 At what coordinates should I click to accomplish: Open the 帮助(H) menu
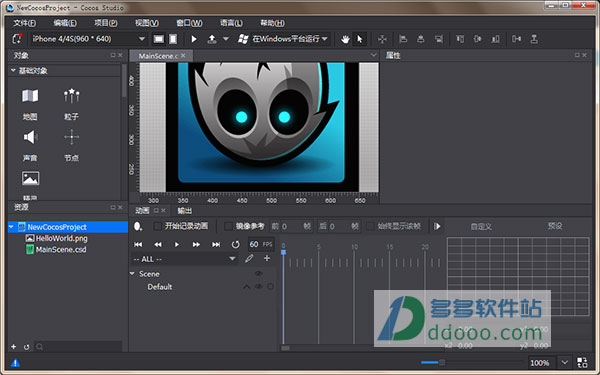(x=272, y=23)
